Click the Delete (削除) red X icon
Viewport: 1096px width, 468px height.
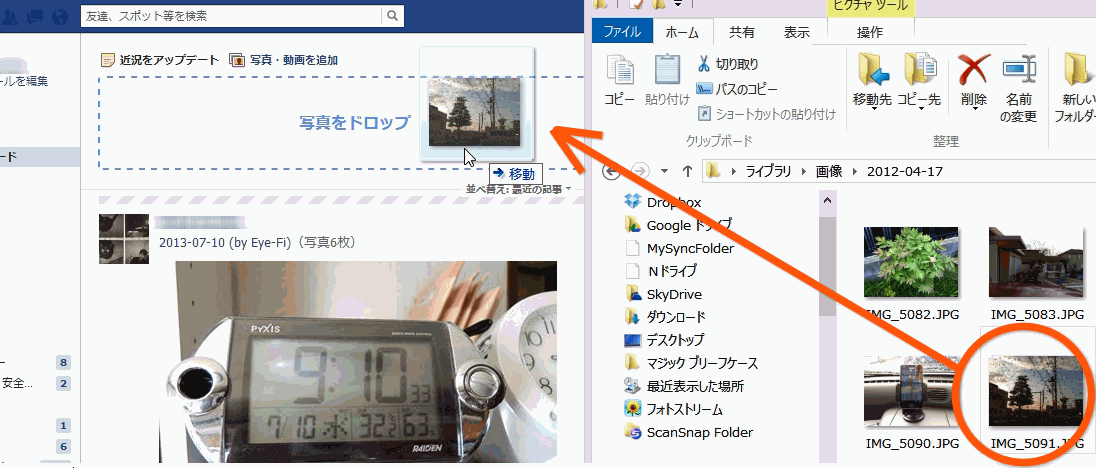pos(973,72)
